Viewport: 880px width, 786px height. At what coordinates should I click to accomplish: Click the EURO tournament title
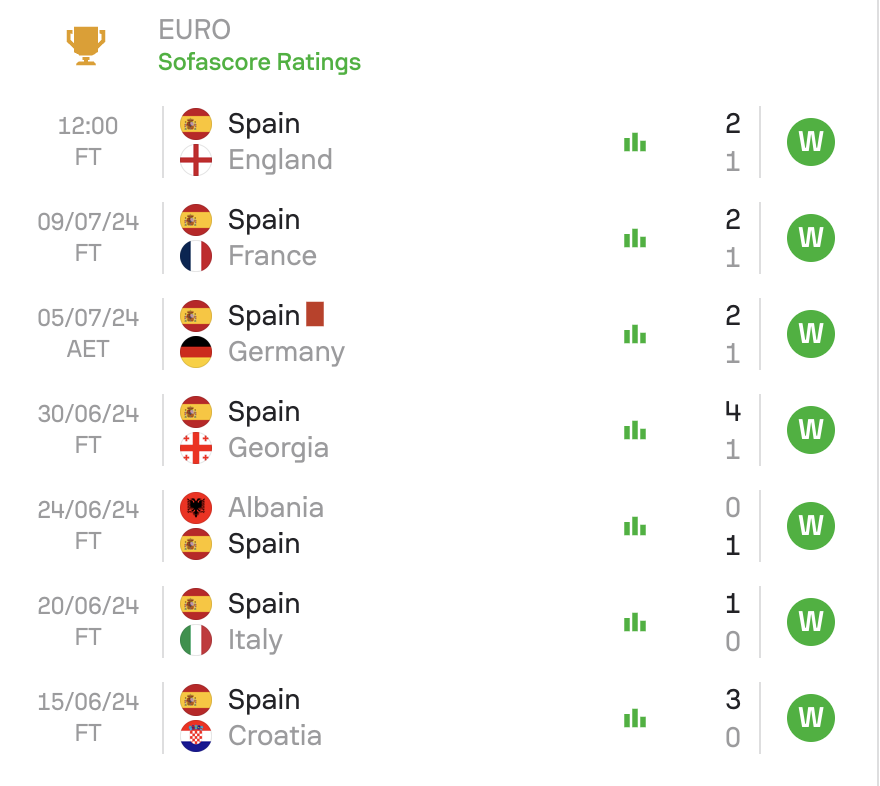tap(194, 30)
